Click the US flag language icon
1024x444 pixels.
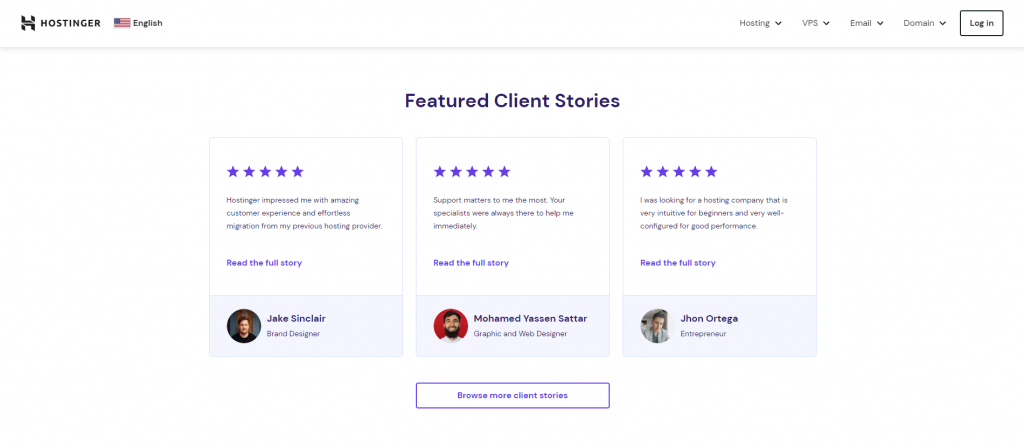[122, 23]
